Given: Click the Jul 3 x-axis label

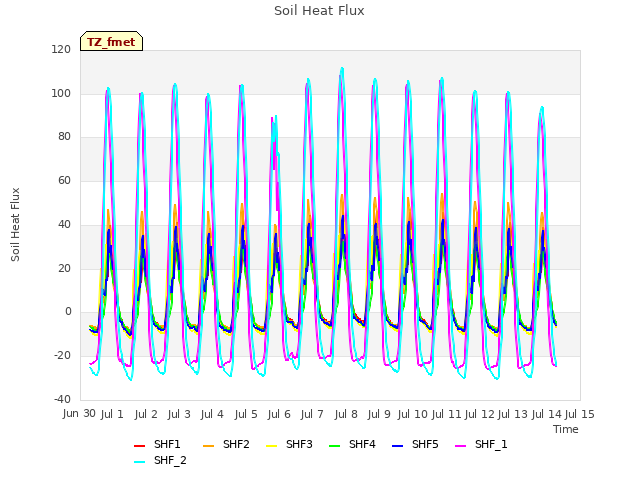Looking at the screenshot, I should [179, 415].
